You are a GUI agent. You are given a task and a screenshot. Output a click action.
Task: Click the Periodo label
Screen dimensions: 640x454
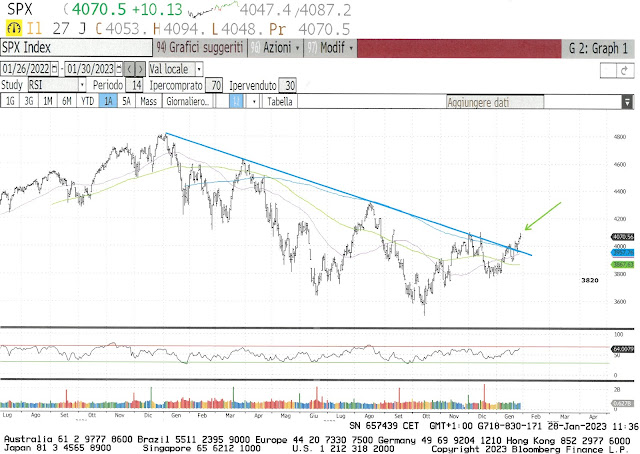(x=107, y=85)
